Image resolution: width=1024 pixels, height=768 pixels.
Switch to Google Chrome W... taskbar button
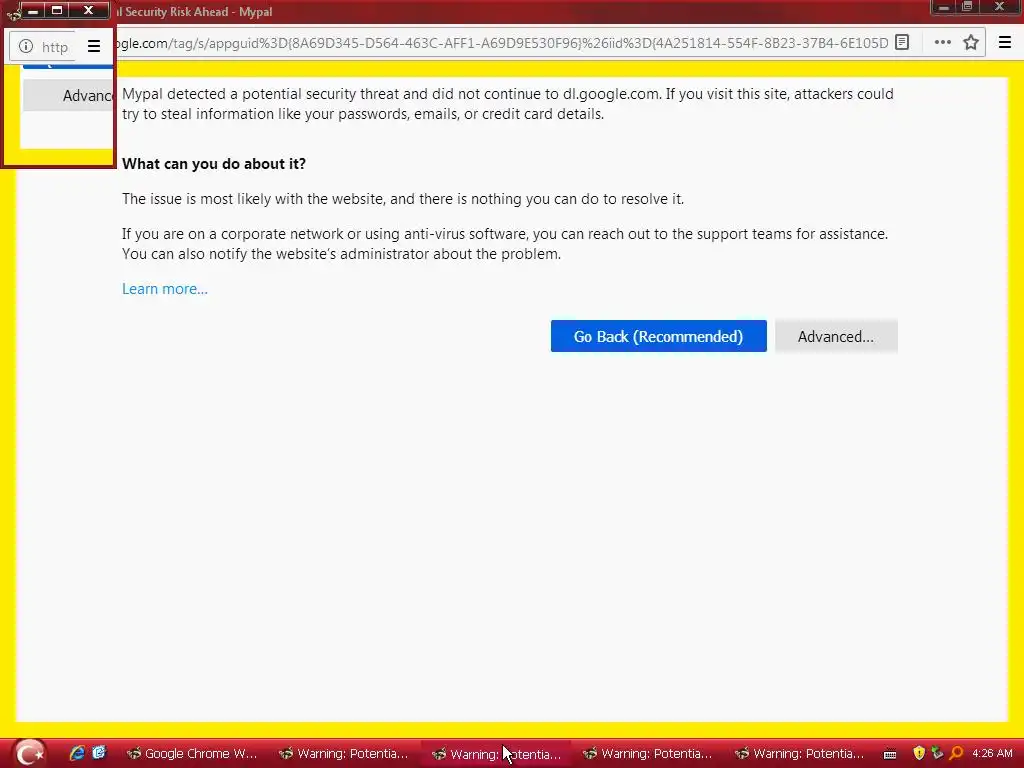[x=191, y=754]
